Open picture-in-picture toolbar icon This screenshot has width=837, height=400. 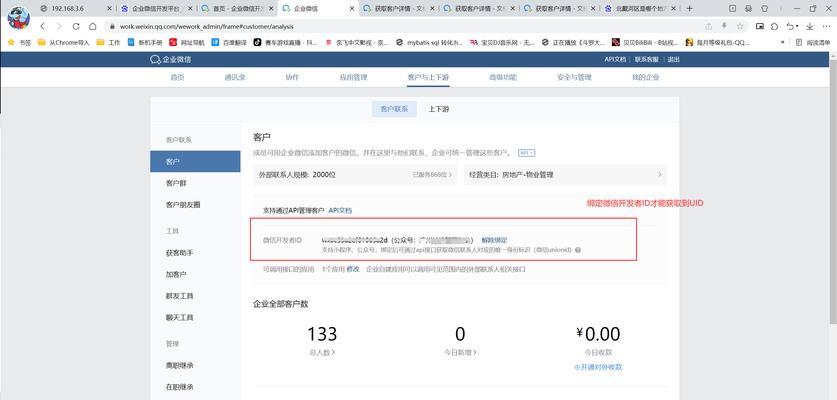[x=760, y=26]
